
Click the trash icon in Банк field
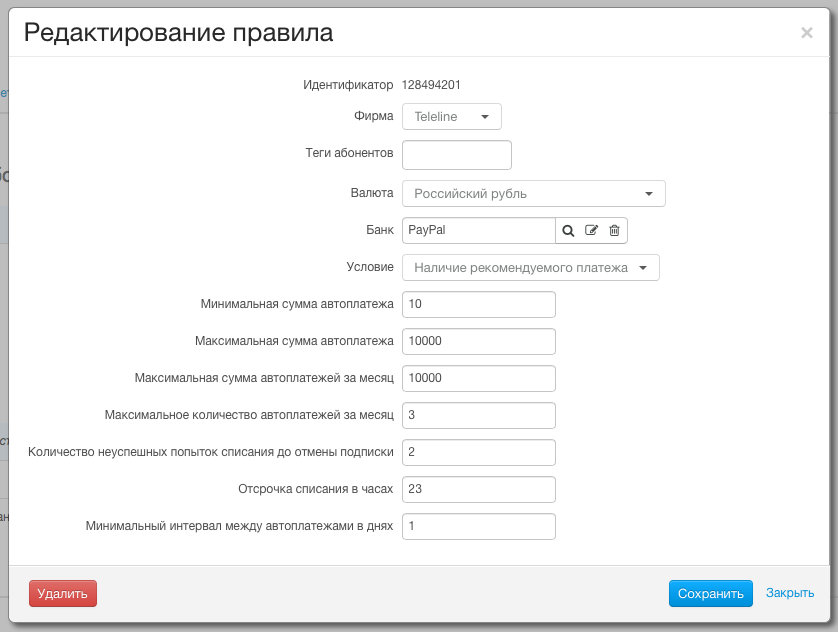pyautogui.click(x=615, y=230)
